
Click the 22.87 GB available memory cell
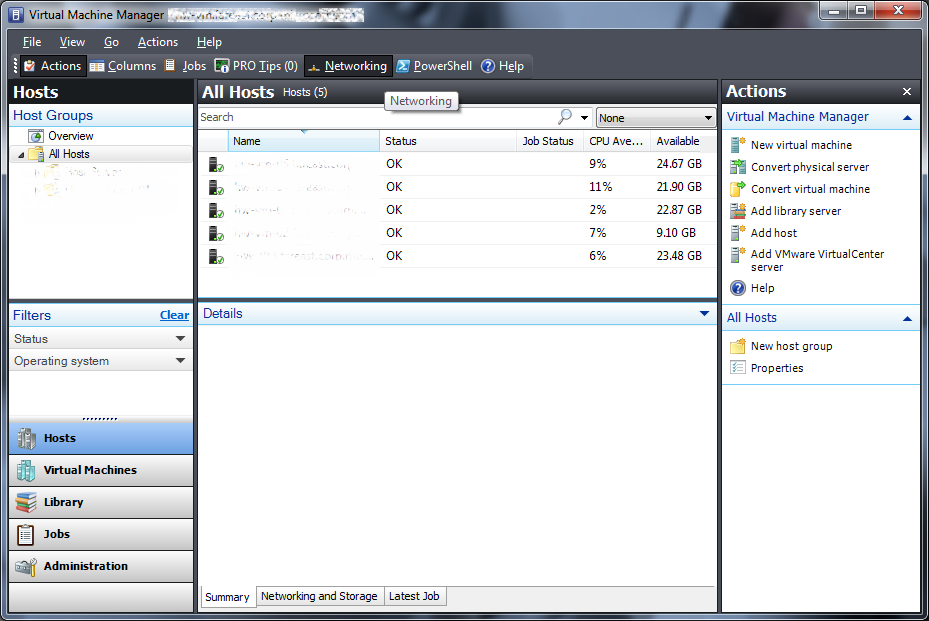pyautogui.click(x=679, y=210)
